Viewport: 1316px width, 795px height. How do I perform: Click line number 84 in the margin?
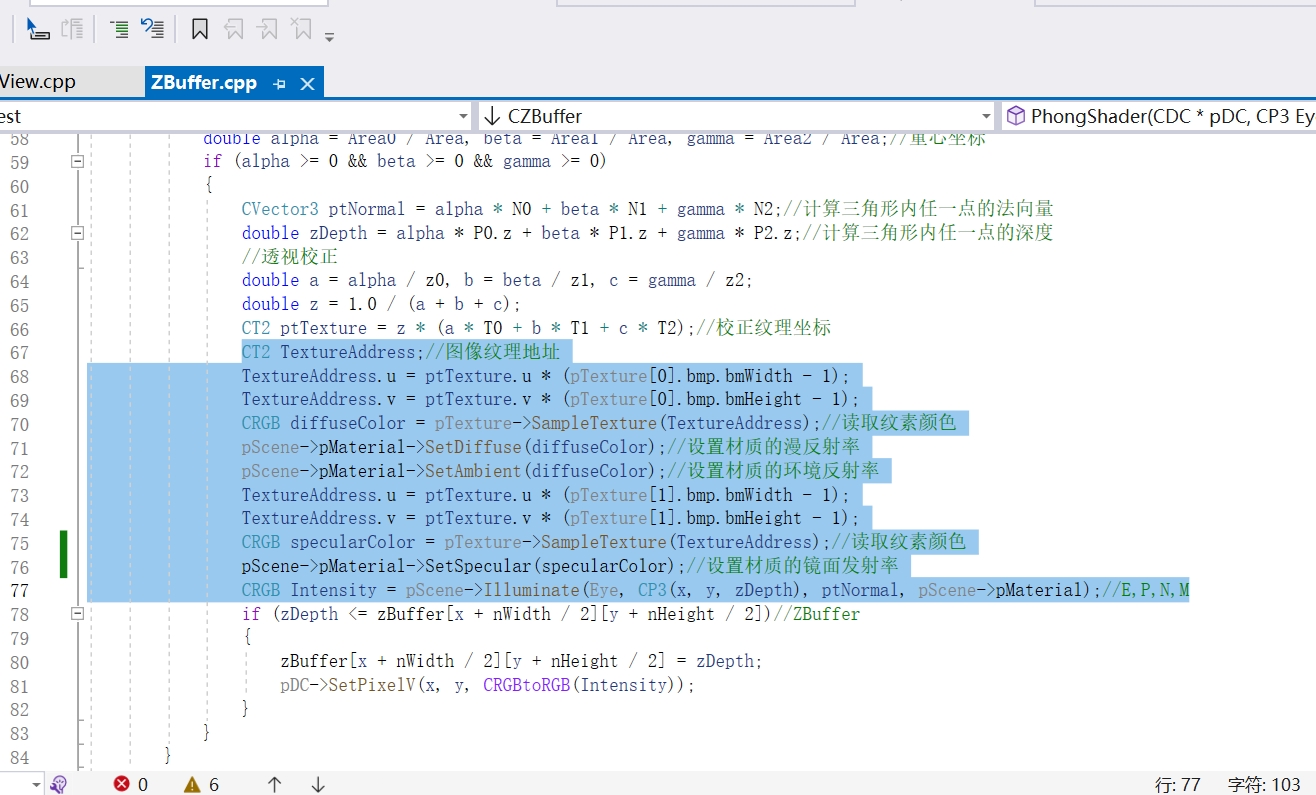click(20, 756)
